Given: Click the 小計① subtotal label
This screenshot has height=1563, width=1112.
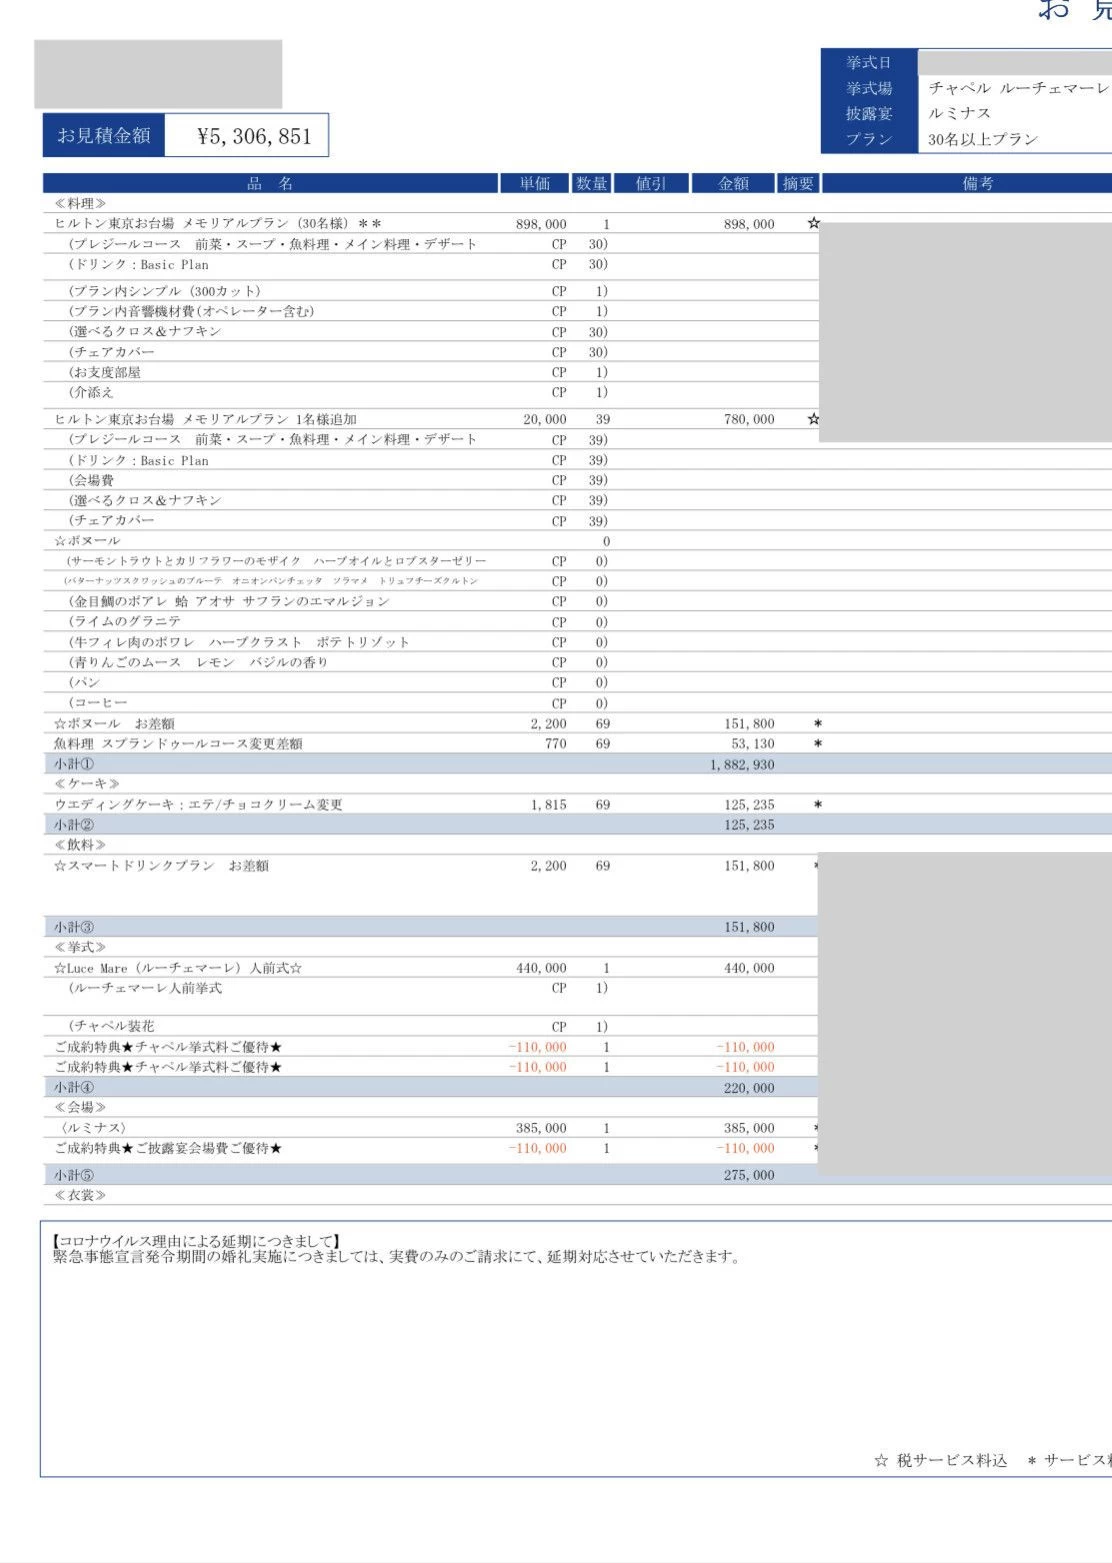Looking at the screenshot, I should (x=74, y=764).
